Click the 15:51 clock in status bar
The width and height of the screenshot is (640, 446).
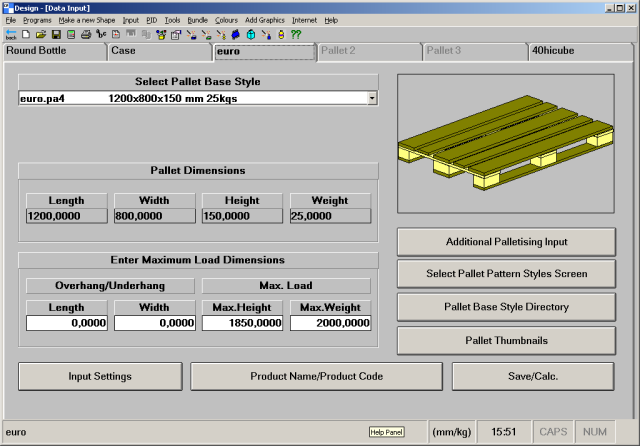point(504,432)
